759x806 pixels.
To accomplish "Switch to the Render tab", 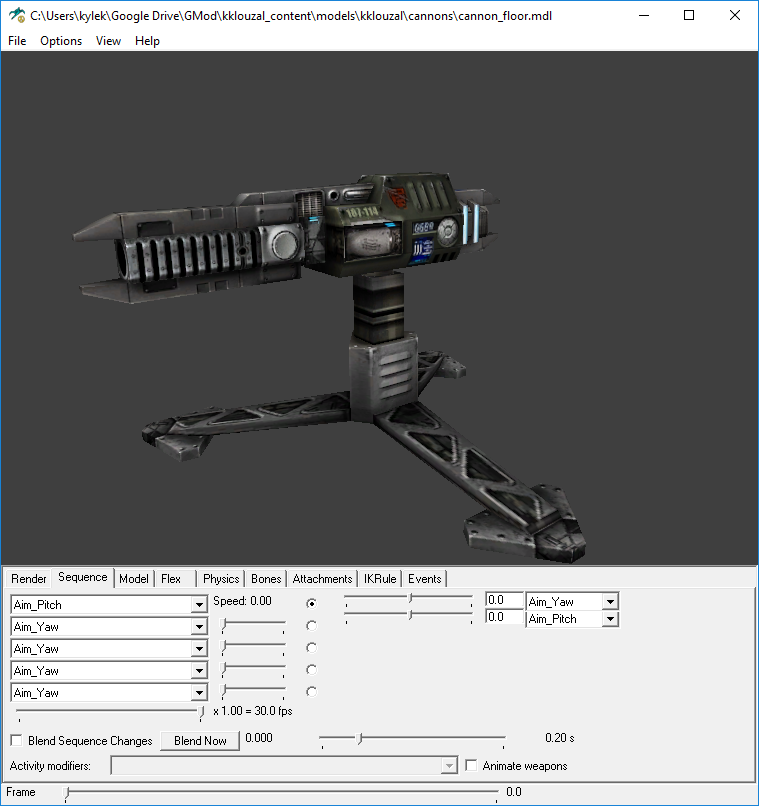I will pos(29,579).
